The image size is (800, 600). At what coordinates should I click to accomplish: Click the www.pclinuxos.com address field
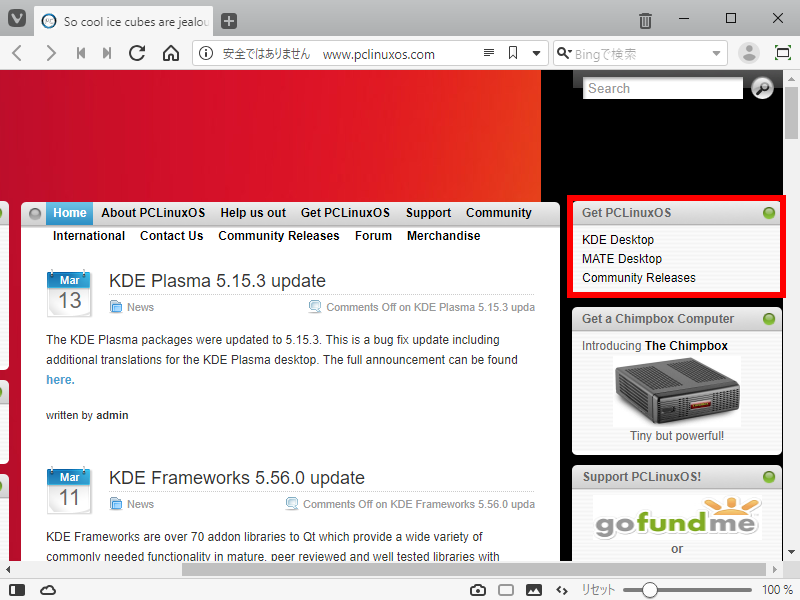point(379,54)
